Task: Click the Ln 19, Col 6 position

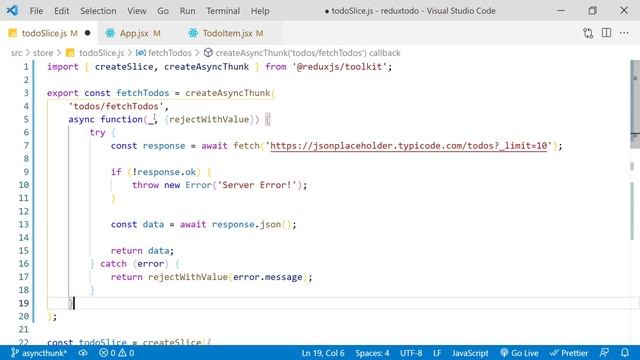Action: [323, 353]
